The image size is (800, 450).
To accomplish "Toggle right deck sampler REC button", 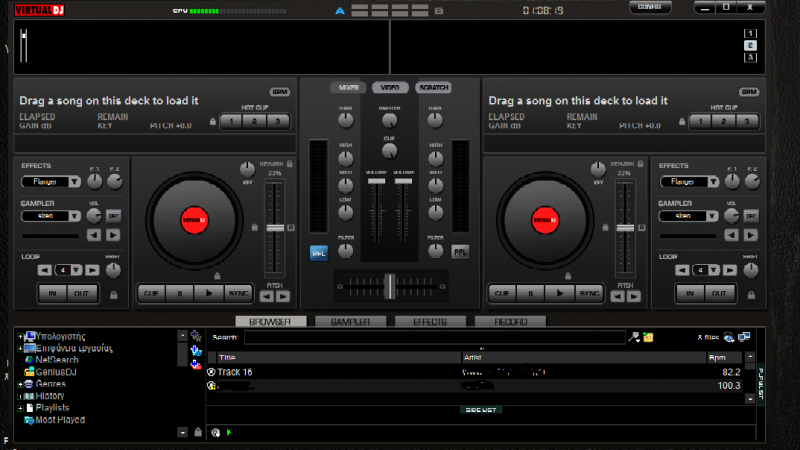I will tap(751, 216).
